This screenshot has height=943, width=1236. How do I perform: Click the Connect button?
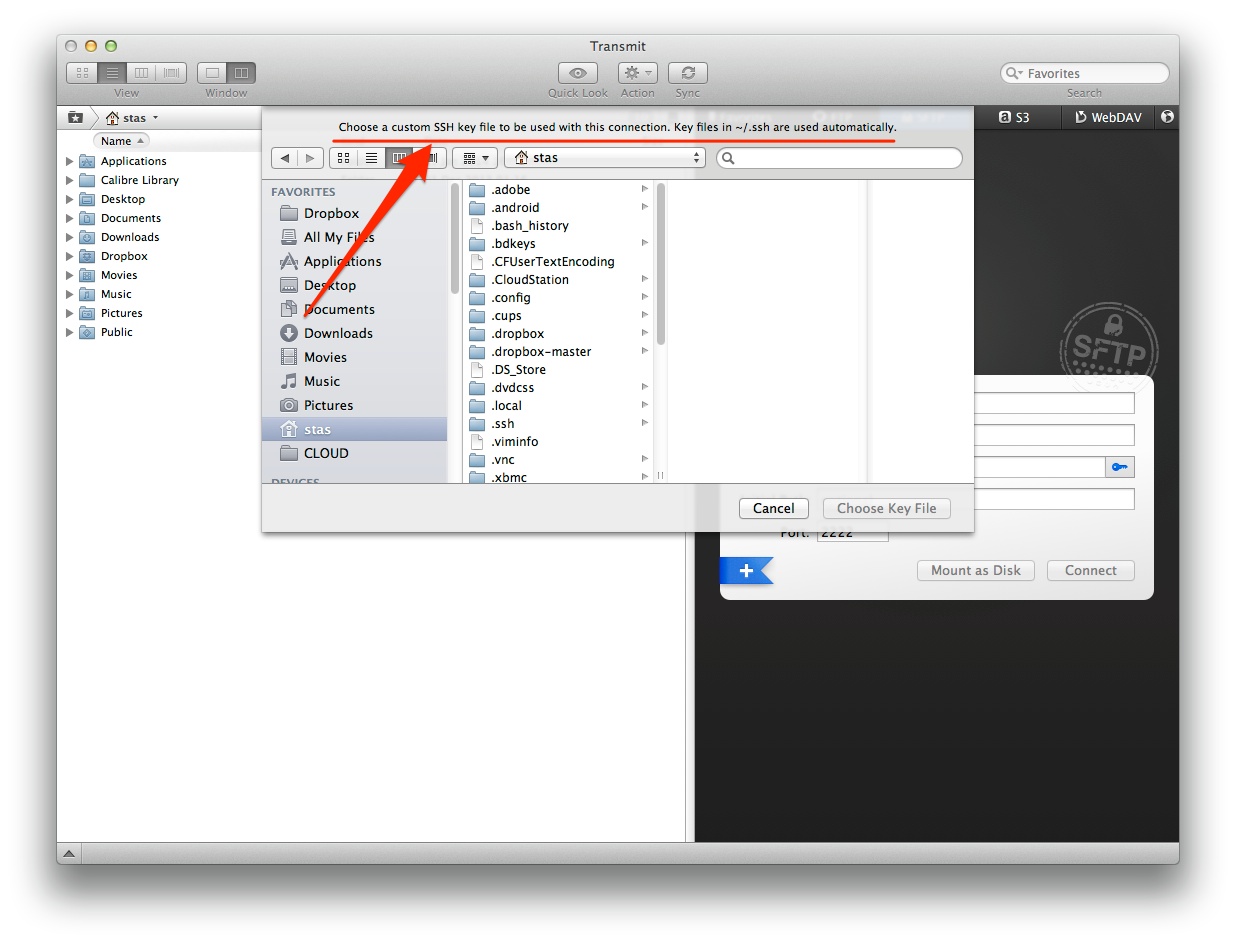(x=1091, y=570)
